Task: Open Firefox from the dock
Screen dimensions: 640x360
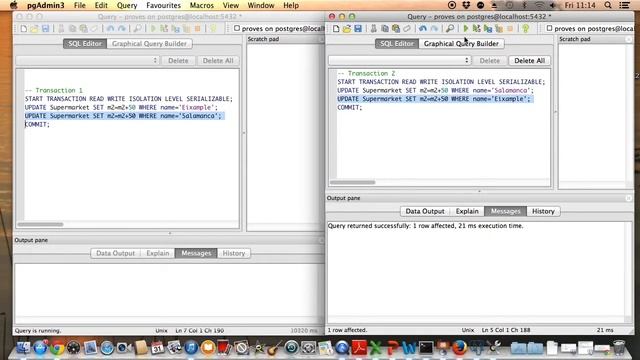Action: [x=459, y=348]
